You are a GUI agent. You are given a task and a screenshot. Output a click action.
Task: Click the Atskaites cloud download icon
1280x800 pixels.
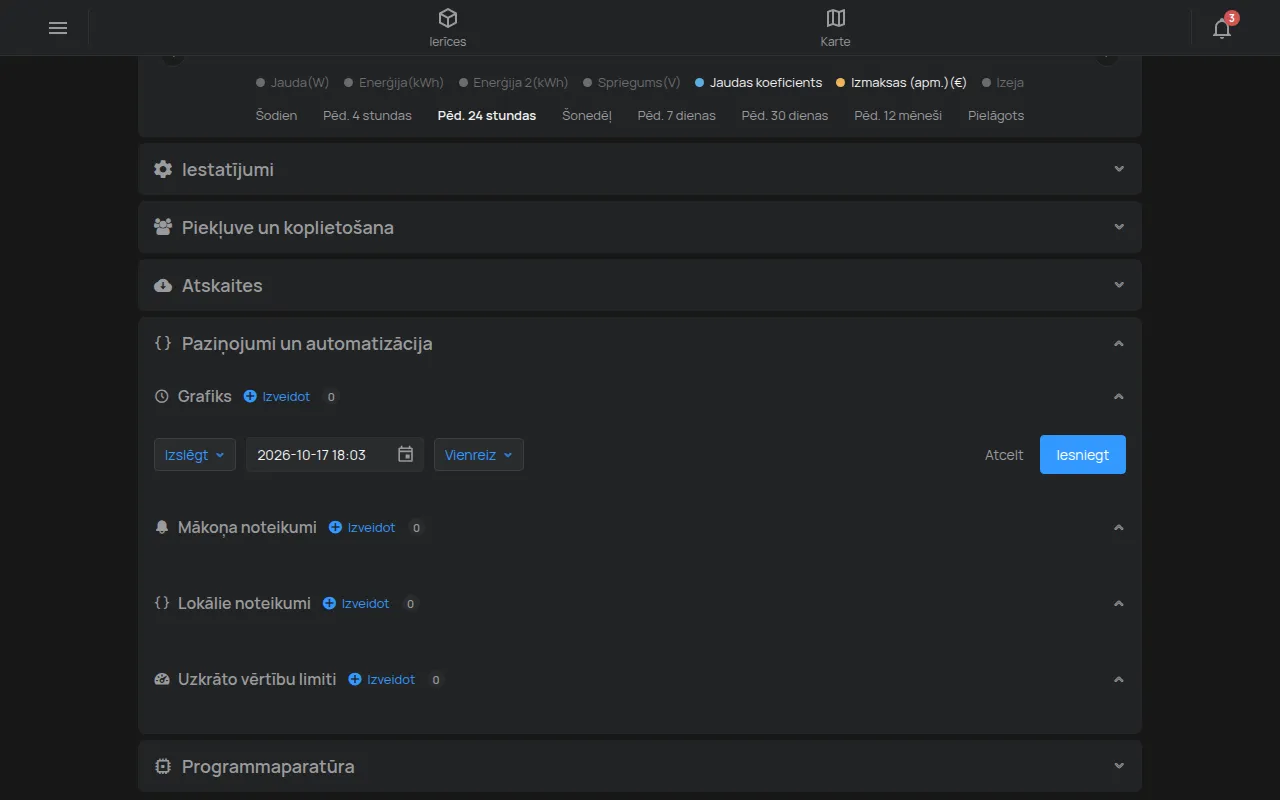point(163,286)
